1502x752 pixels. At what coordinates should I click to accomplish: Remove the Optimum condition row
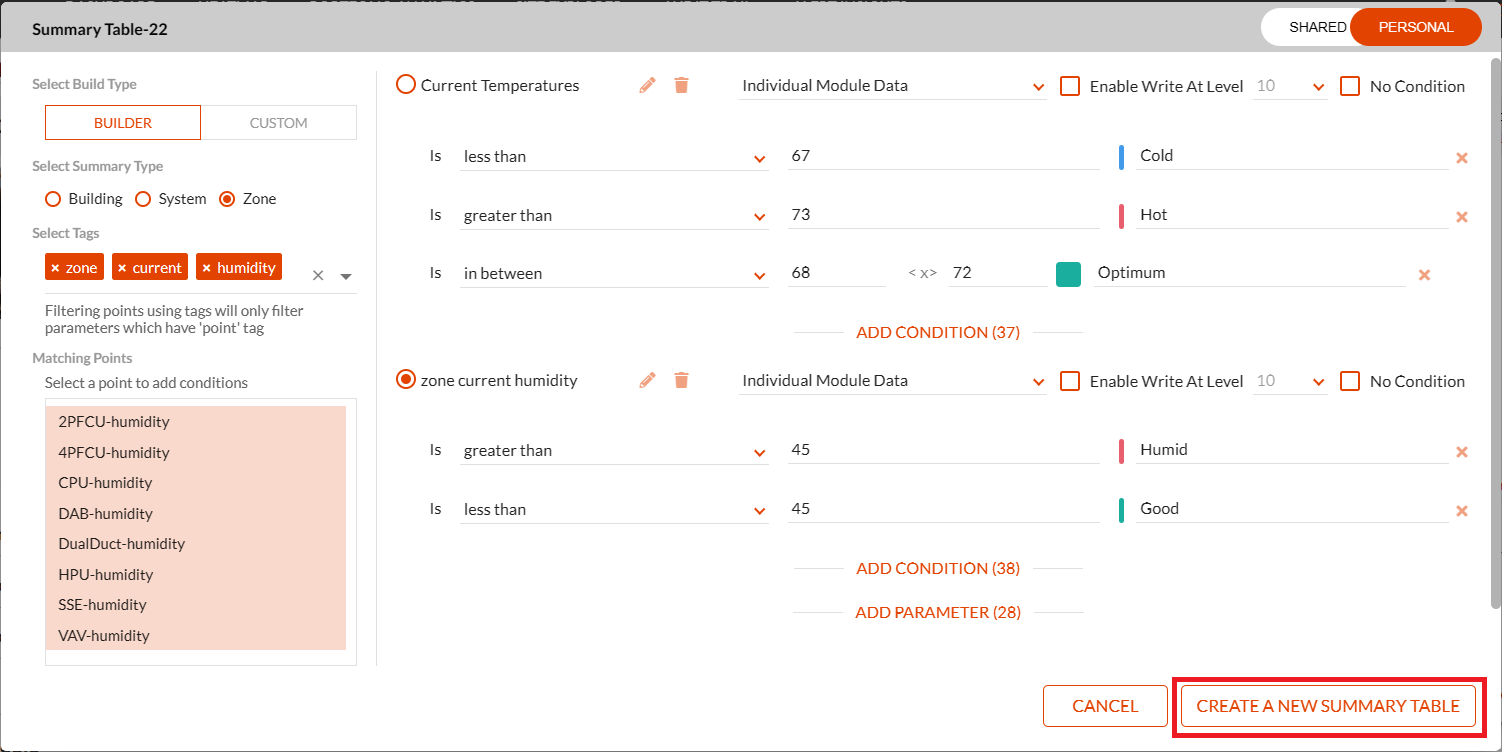click(x=1425, y=275)
